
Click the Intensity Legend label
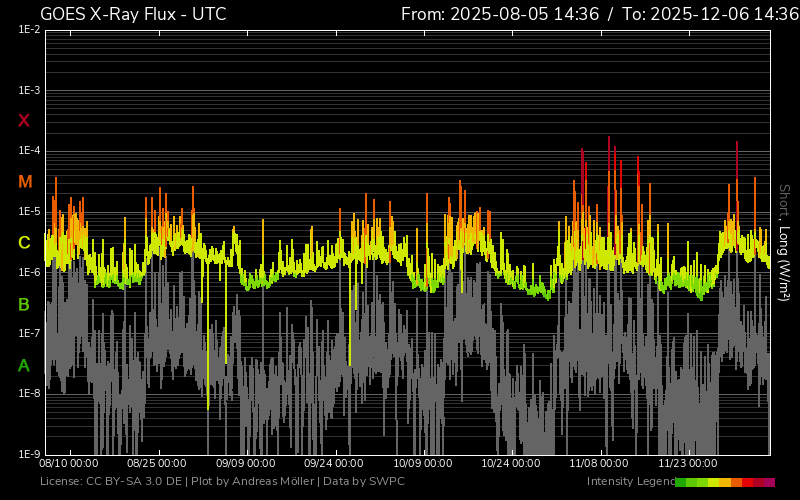(x=628, y=482)
